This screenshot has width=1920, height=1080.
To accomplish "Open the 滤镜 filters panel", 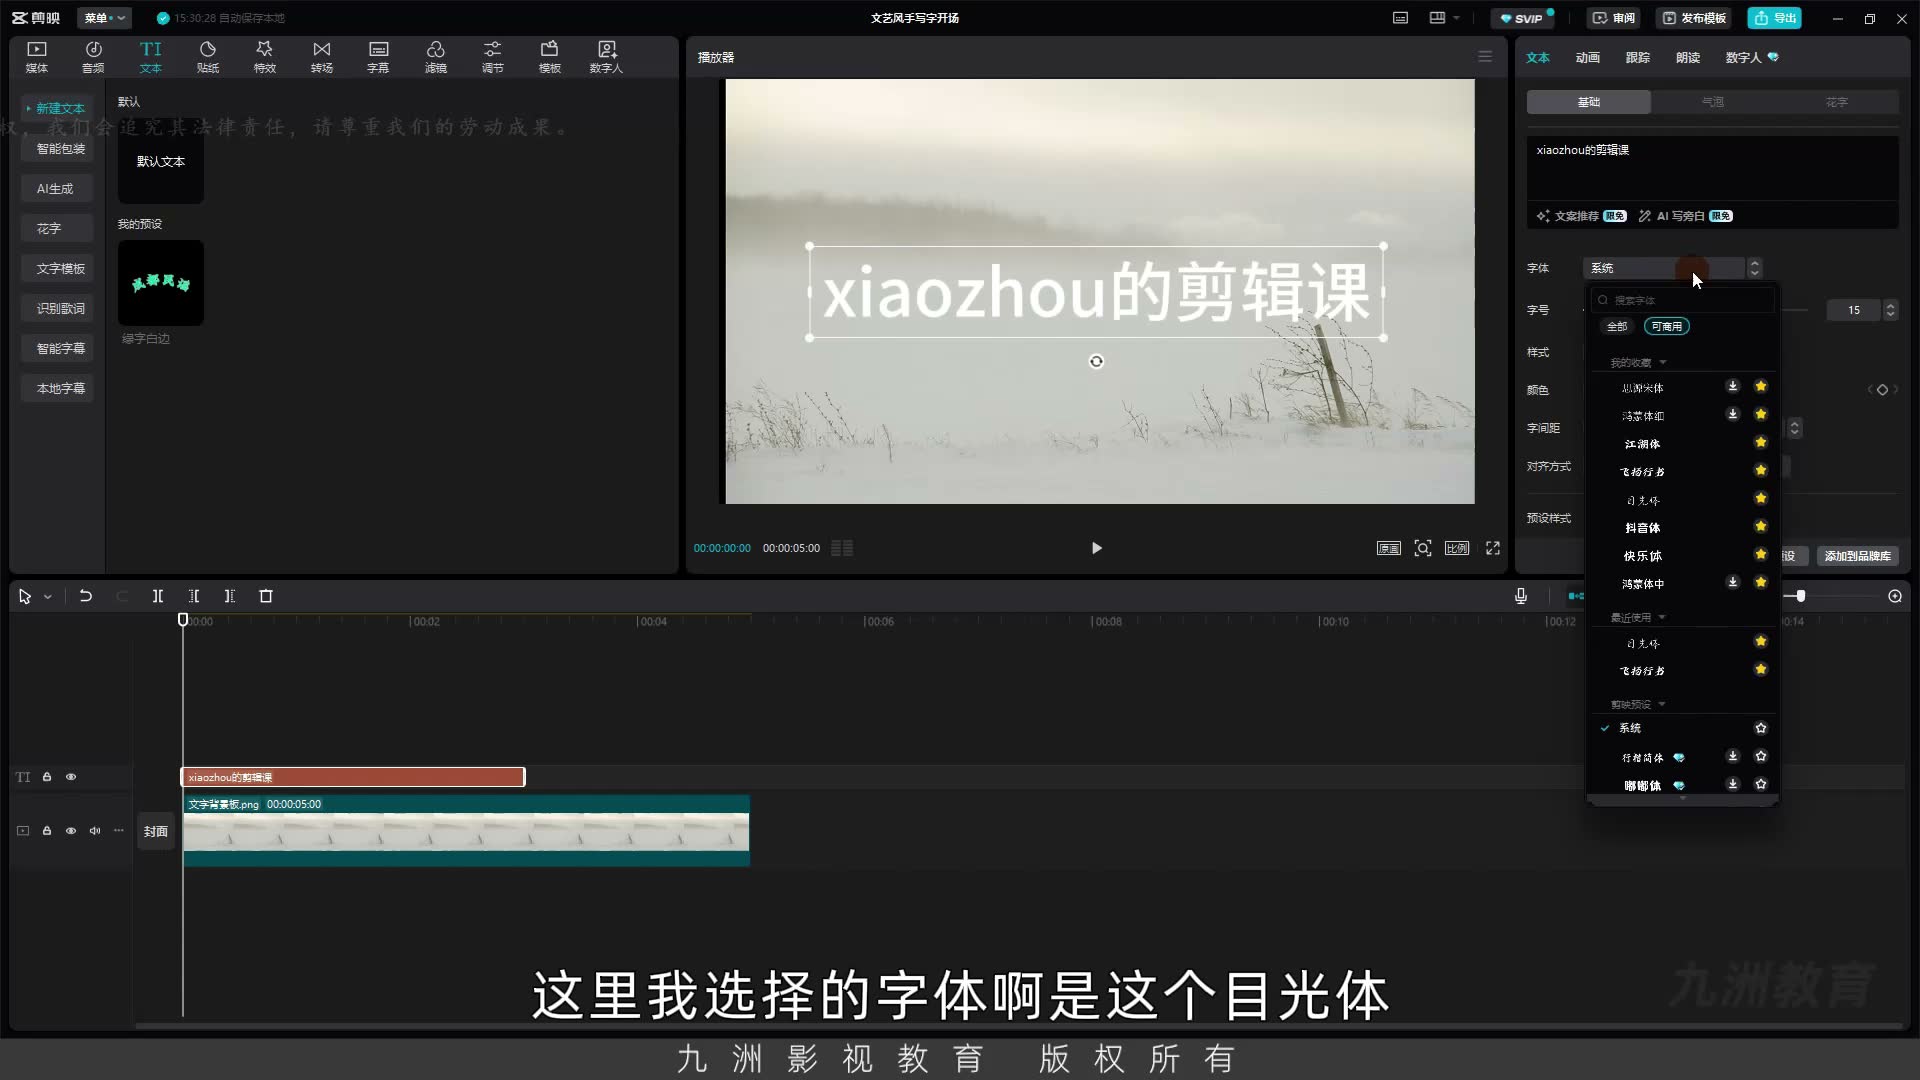I will (436, 57).
